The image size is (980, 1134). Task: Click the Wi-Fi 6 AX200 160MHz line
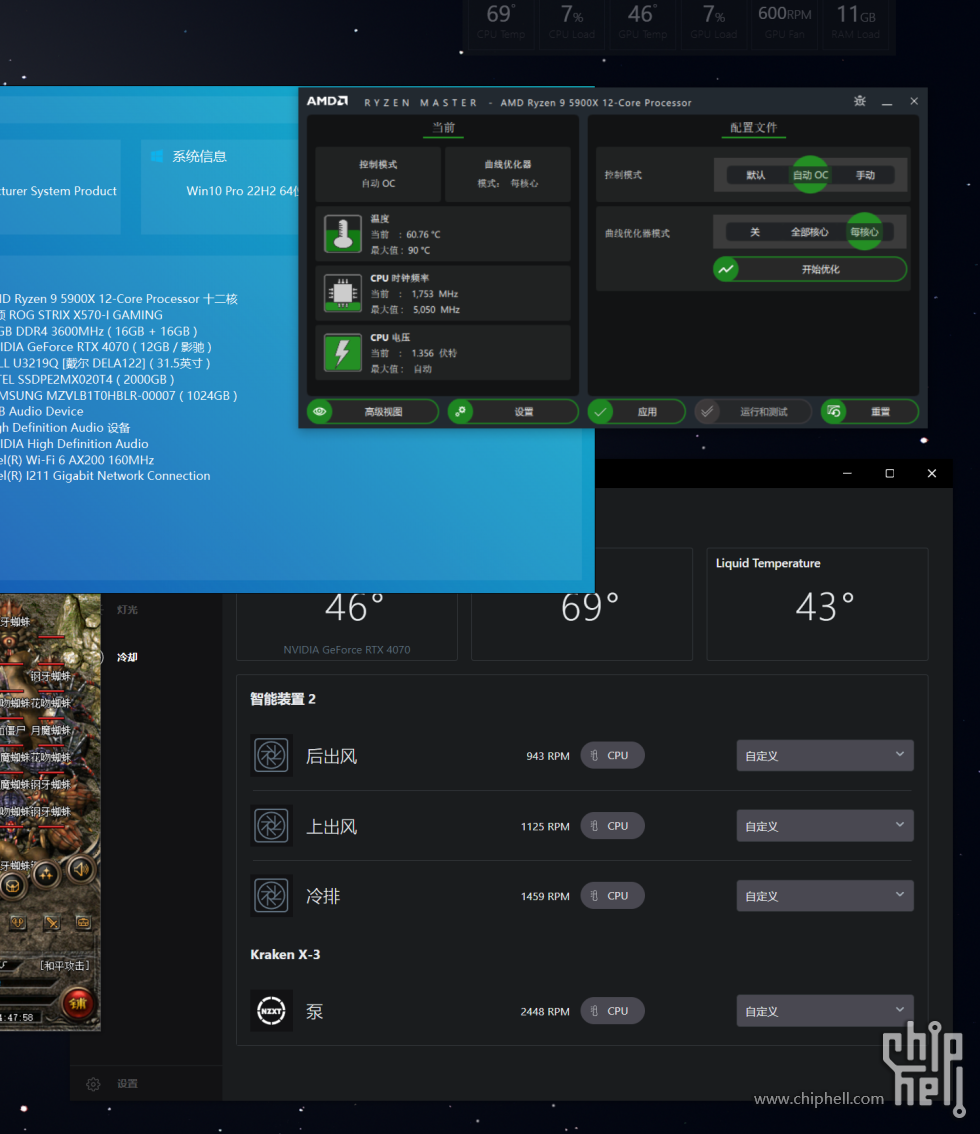click(x=77, y=460)
